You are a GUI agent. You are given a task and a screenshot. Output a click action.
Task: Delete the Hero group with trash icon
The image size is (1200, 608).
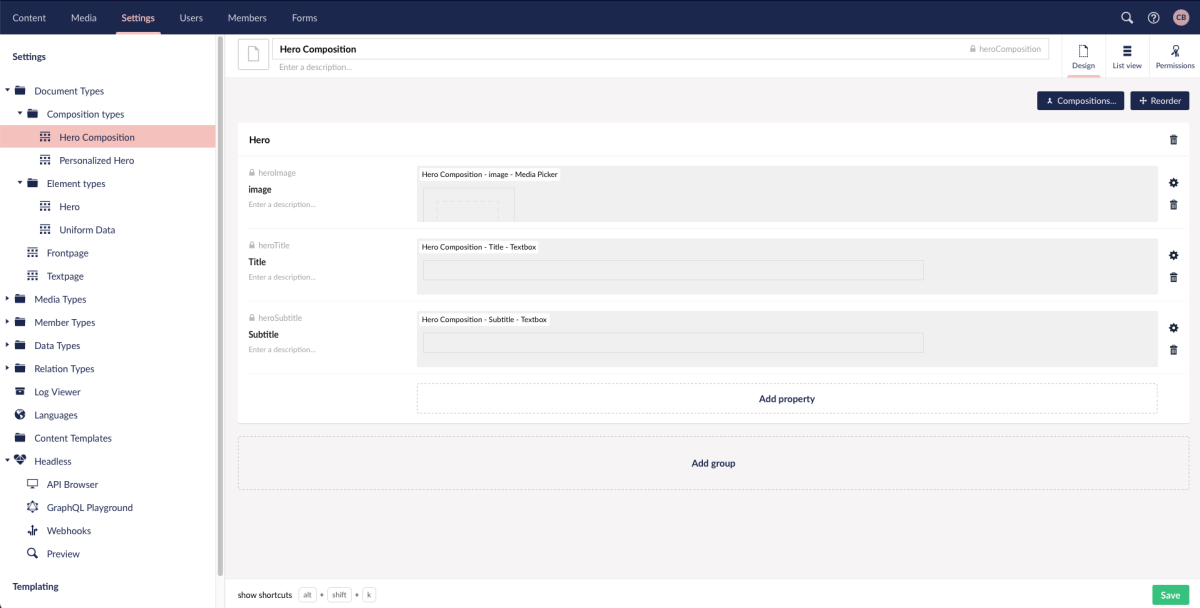click(1174, 140)
